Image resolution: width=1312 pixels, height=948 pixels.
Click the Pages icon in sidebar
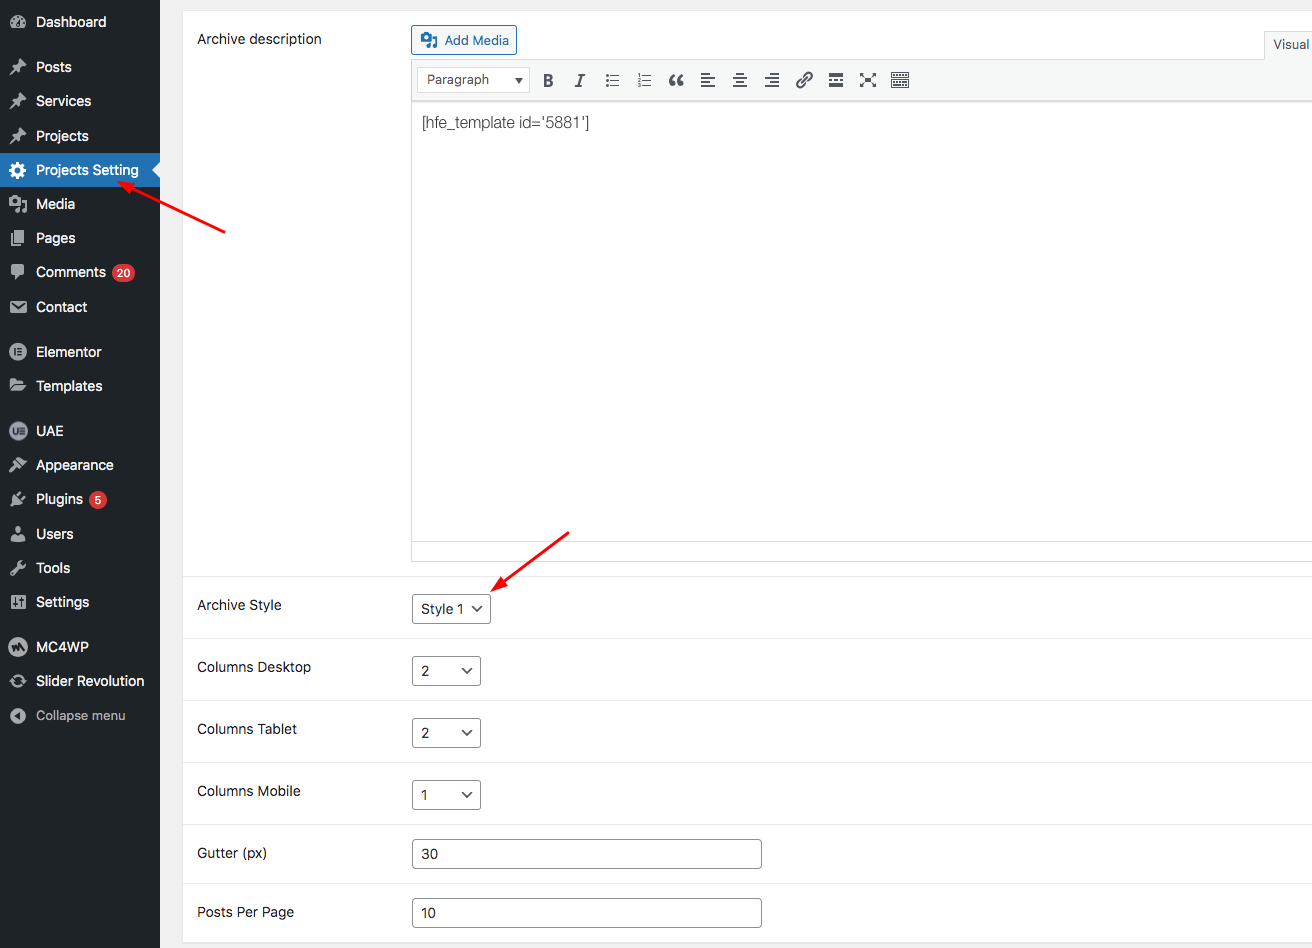point(18,238)
